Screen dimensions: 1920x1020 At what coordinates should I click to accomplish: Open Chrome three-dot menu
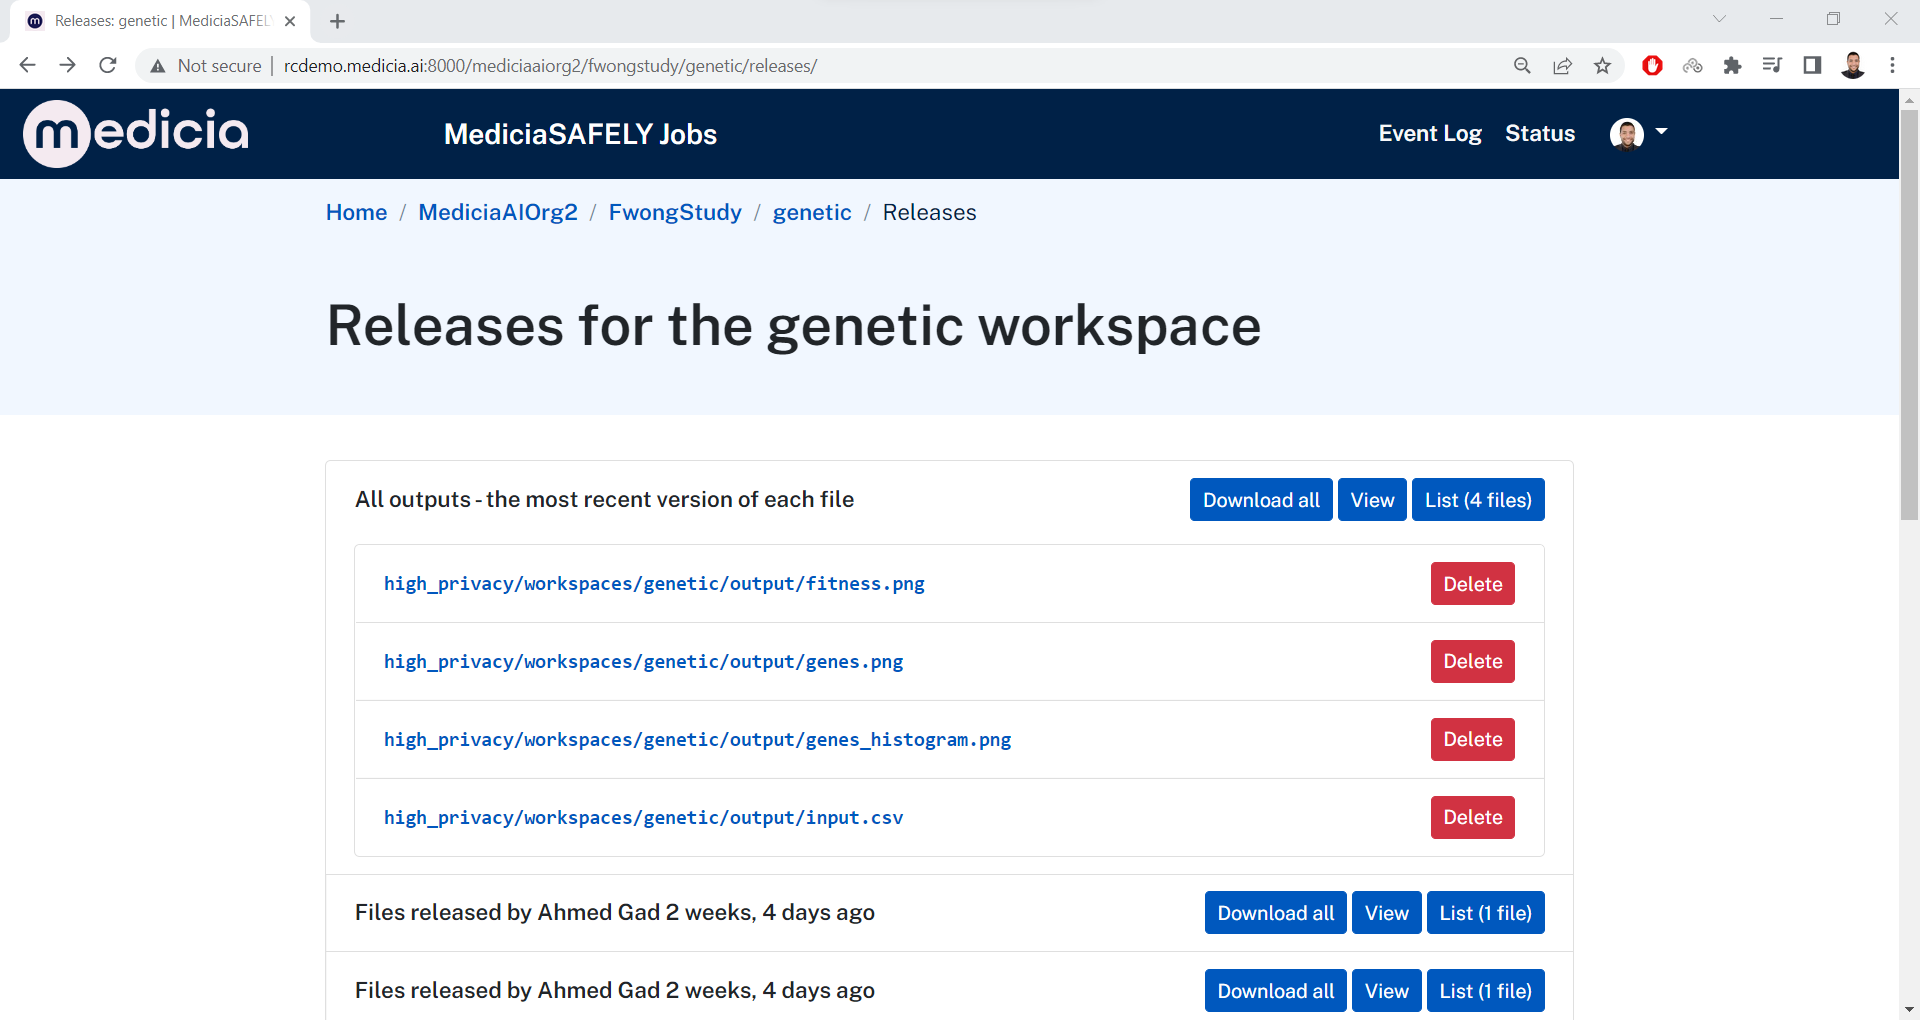pos(1892,66)
